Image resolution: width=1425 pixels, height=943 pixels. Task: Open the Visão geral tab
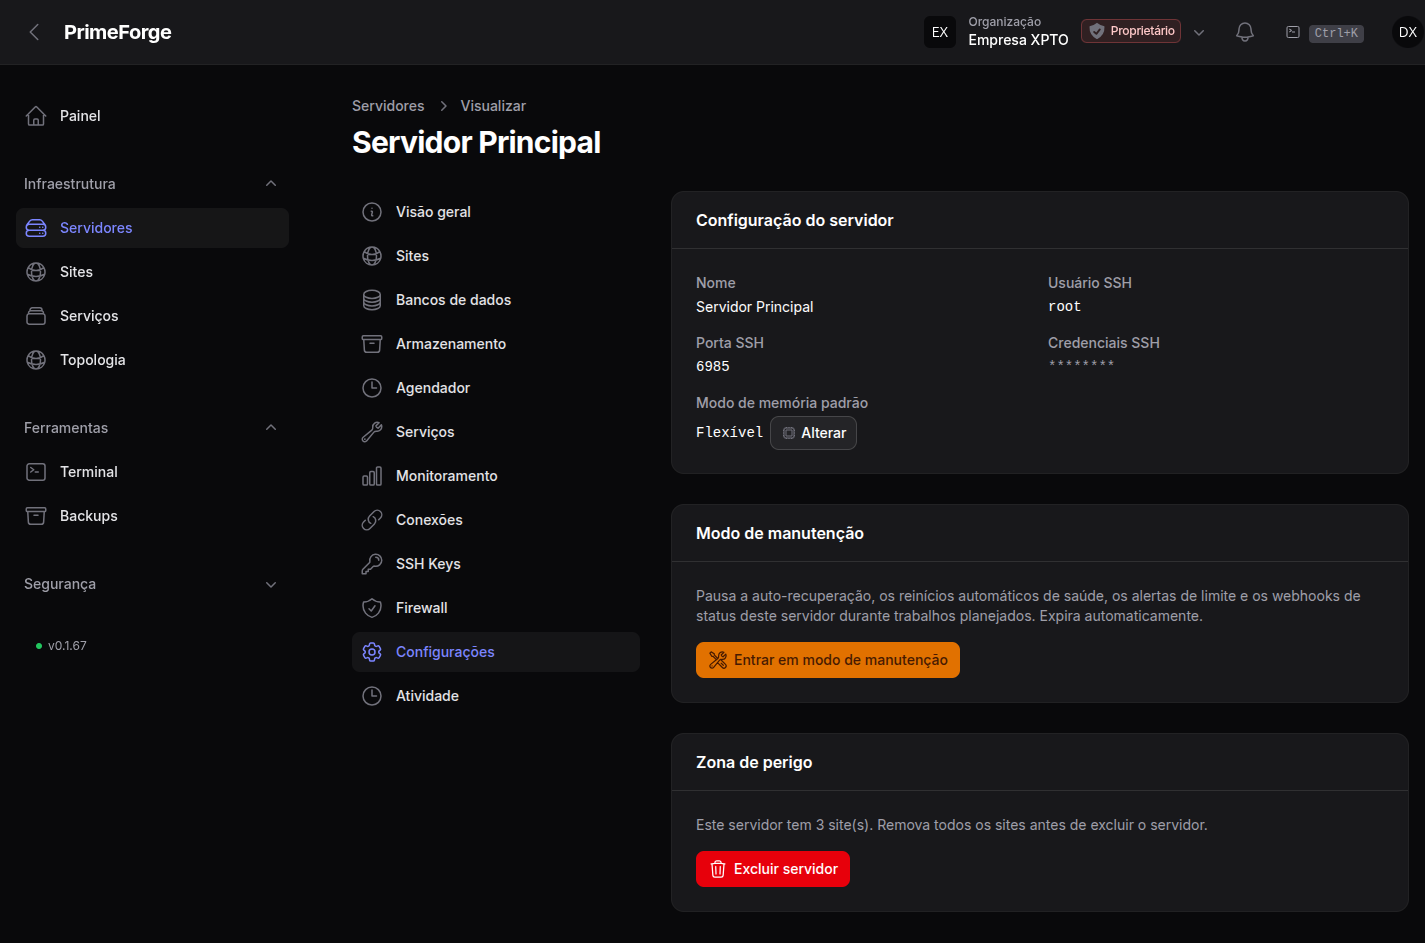tap(496, 212)
